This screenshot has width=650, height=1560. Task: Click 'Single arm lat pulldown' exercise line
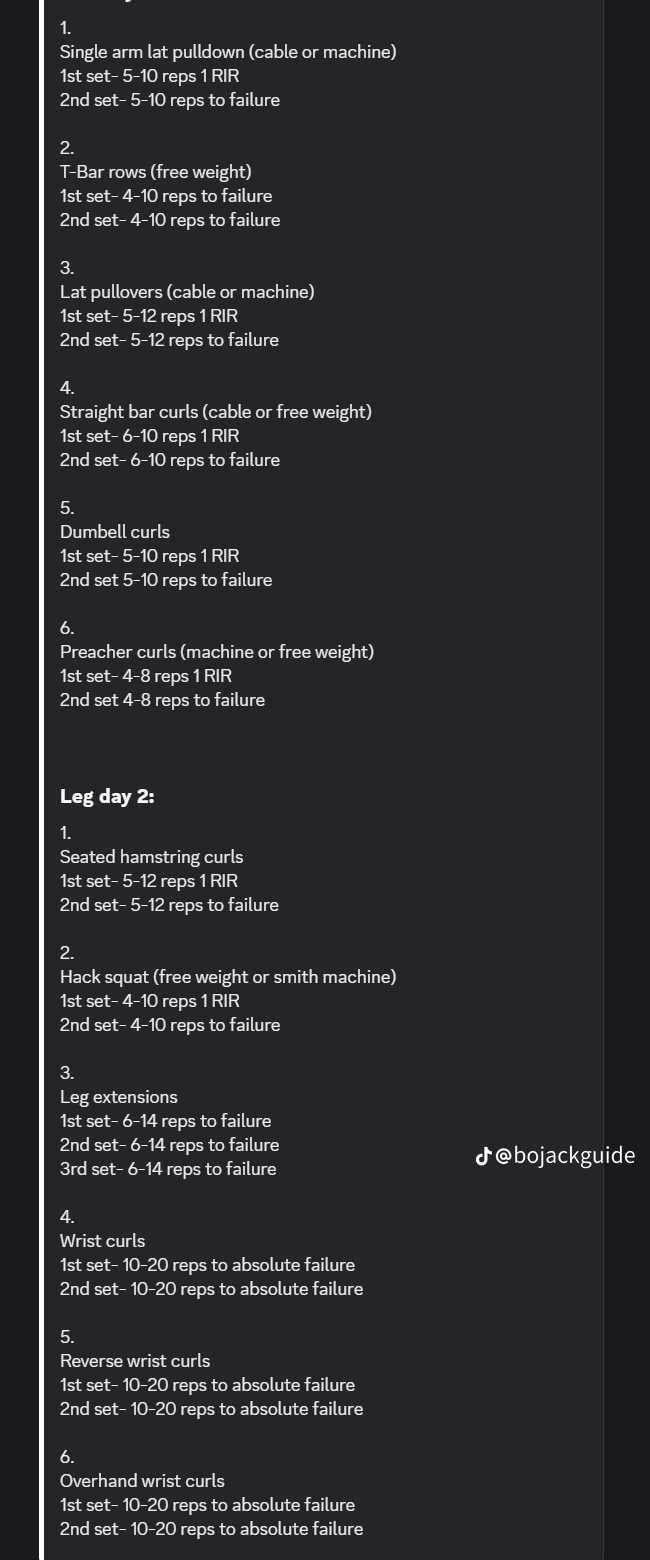click(x=227, y=52)
